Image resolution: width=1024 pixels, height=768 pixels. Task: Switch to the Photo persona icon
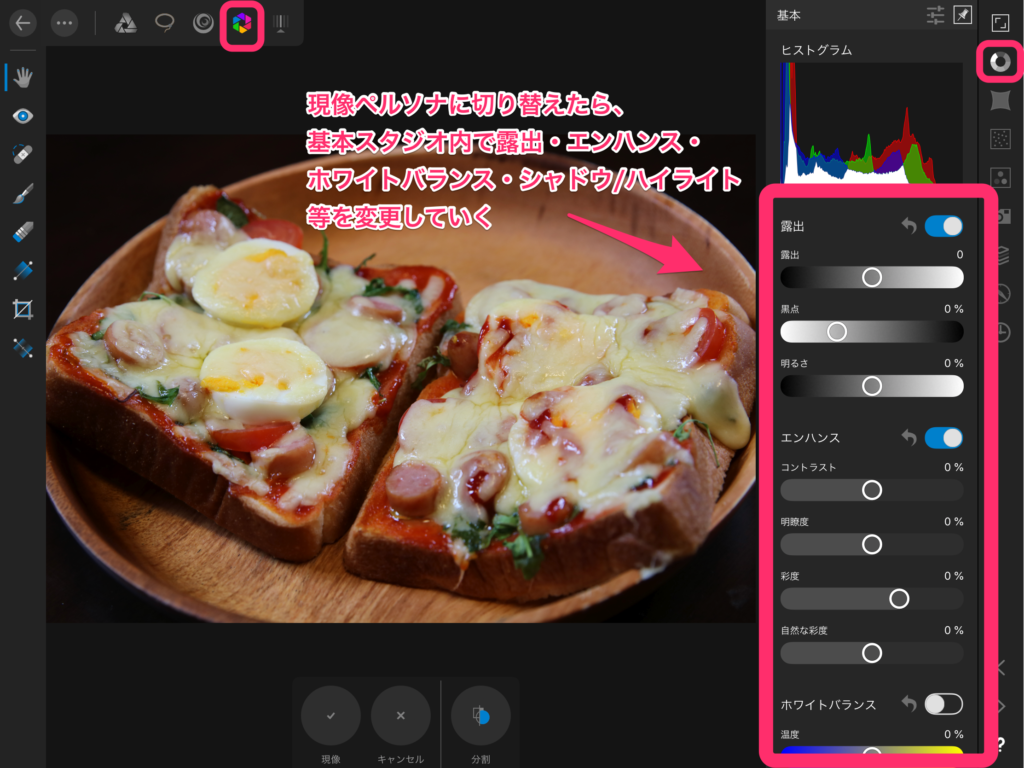[125, 23]
